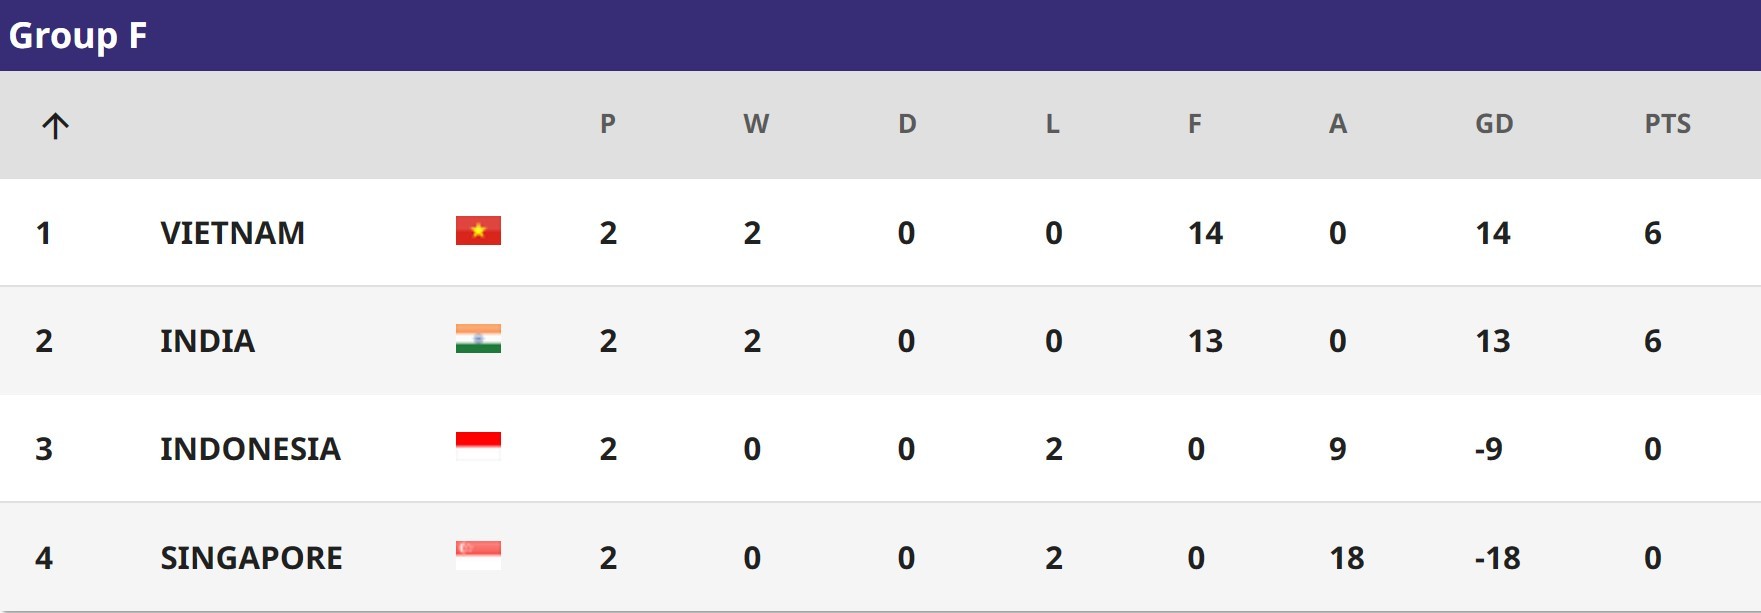The image size is (1761, 613).
Task: Open the VIETNAM team link
Action: pos(232,233)
